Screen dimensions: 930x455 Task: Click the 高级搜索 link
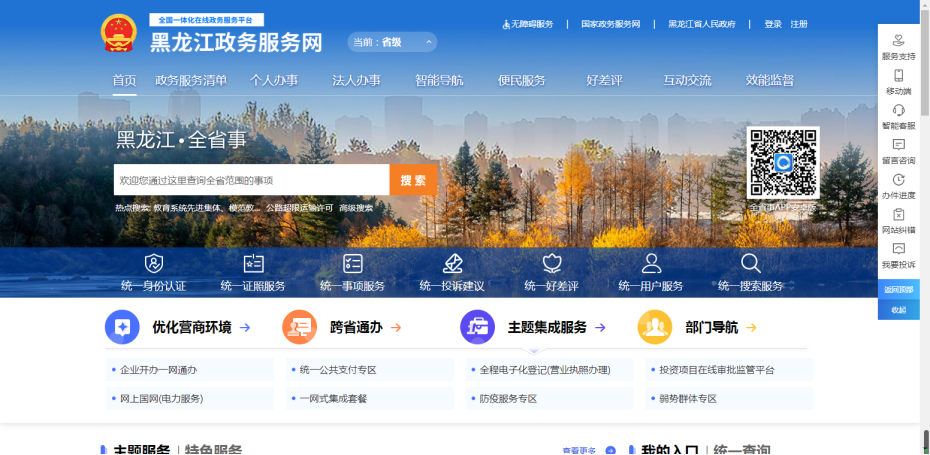click(x=356, y=208)
